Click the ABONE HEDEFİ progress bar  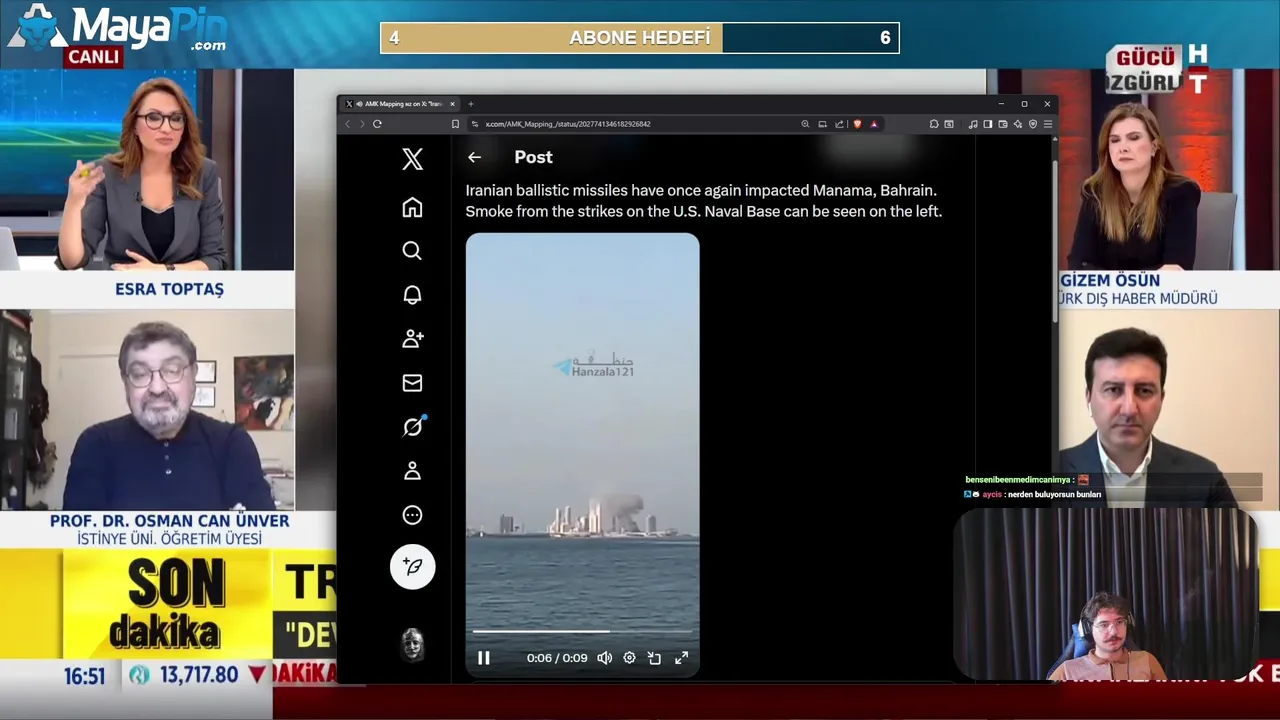640,38
